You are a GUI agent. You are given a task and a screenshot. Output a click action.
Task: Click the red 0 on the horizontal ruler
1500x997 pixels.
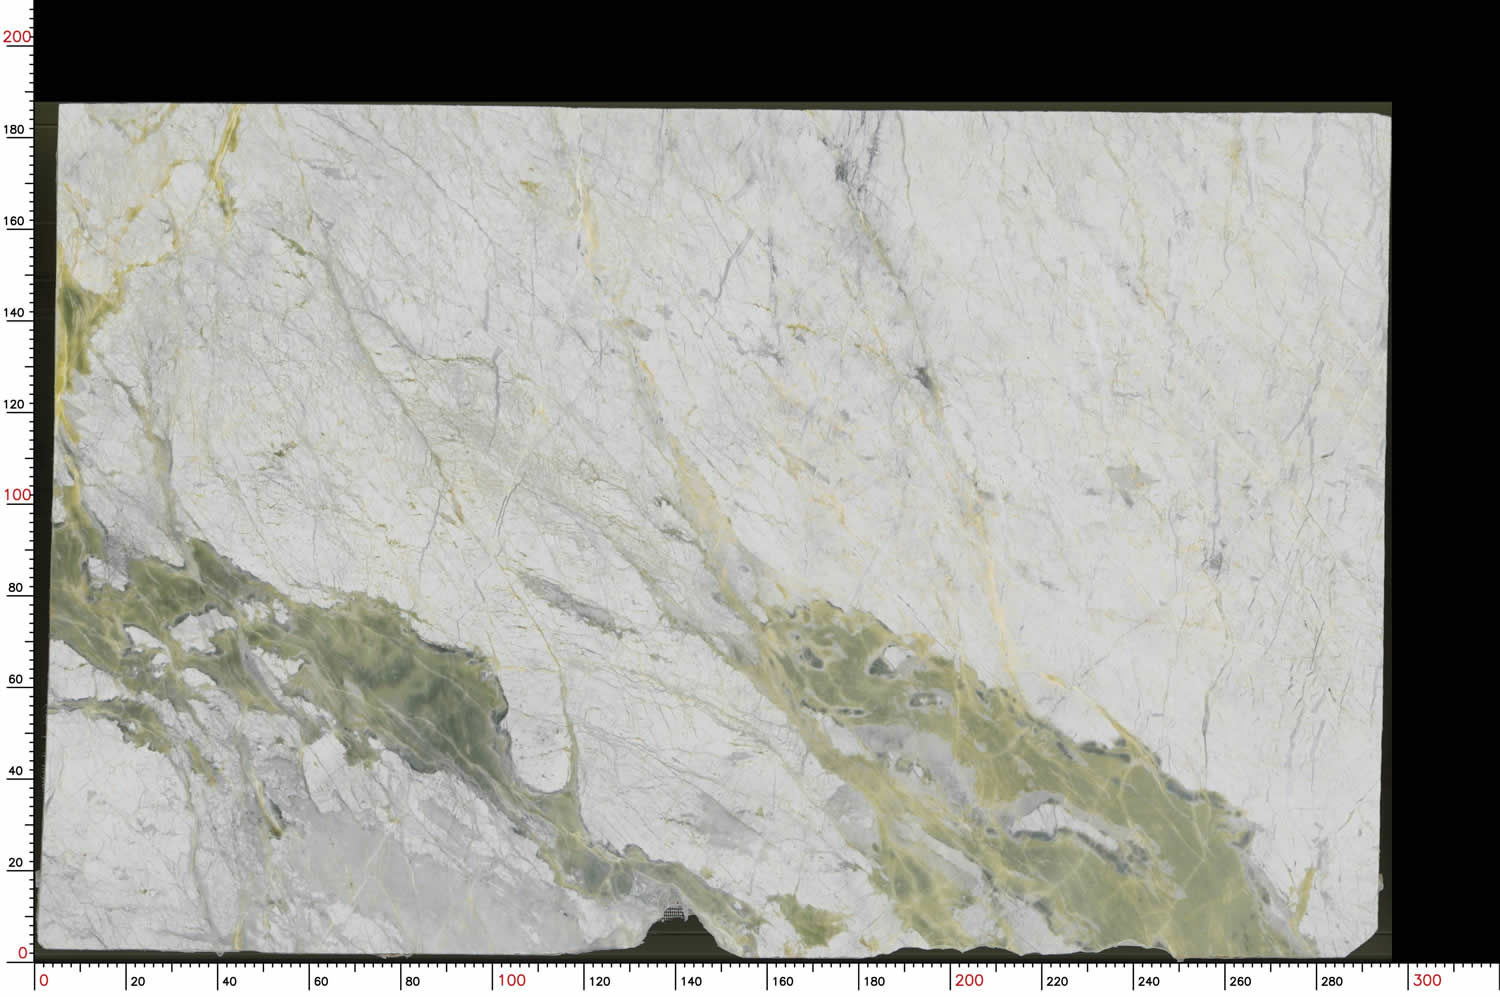(x=43, y=980)
